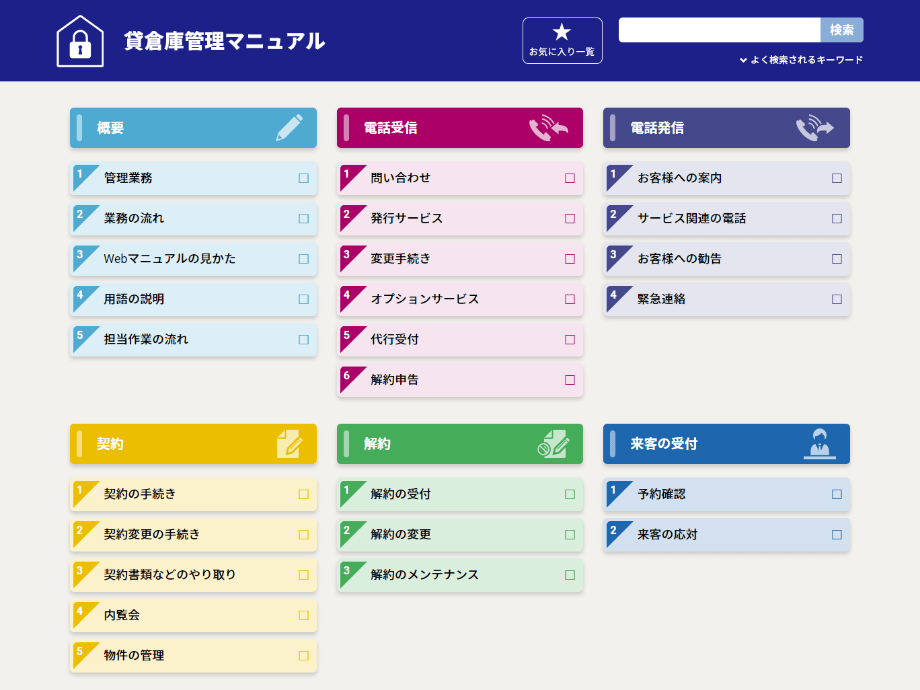Open the 来客の応対 link
This screenshot has height=690, width=920.
[667, 535]
